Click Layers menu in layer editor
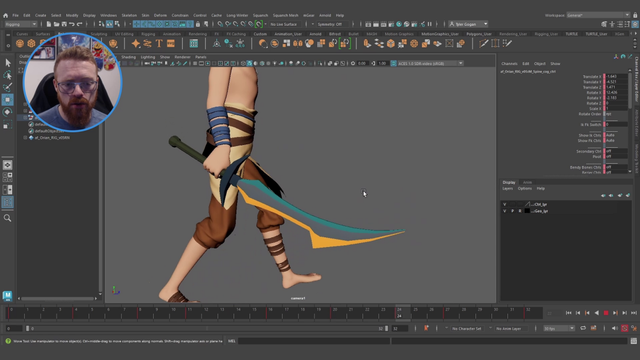The width and height of the screenshot is (640, 360). [507, 189]
